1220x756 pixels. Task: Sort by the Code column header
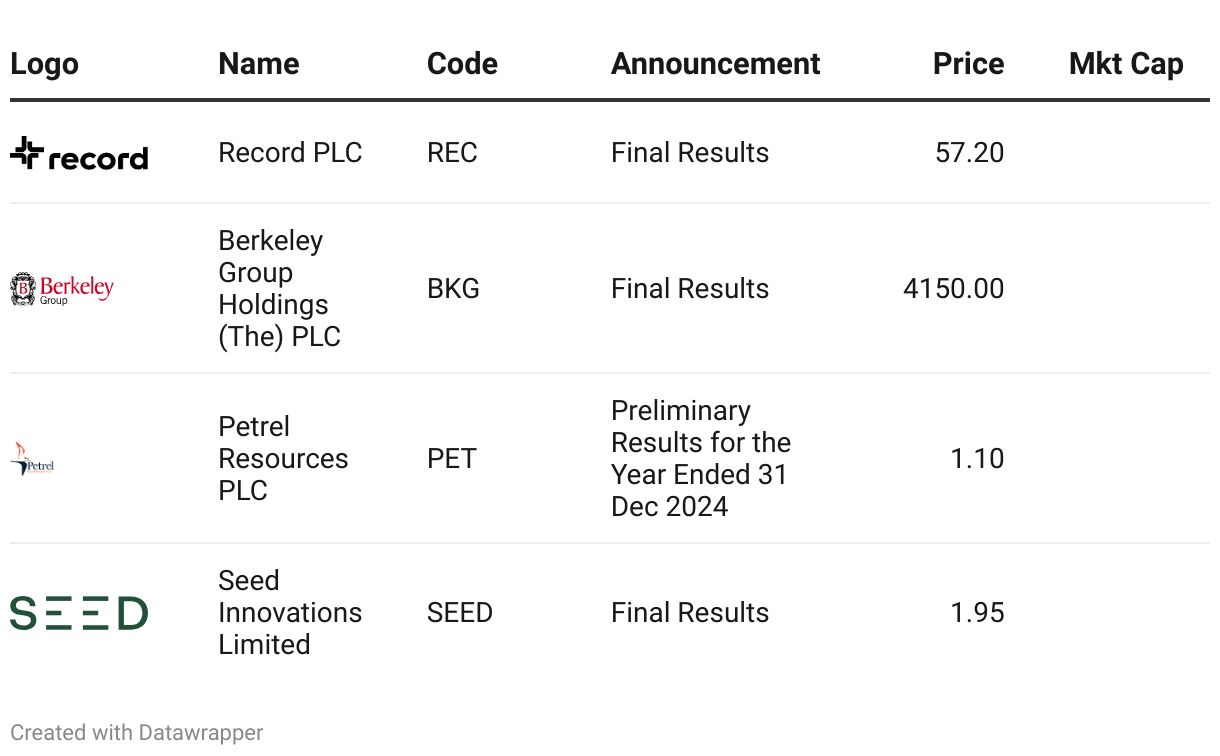click(x=462, y=64)
